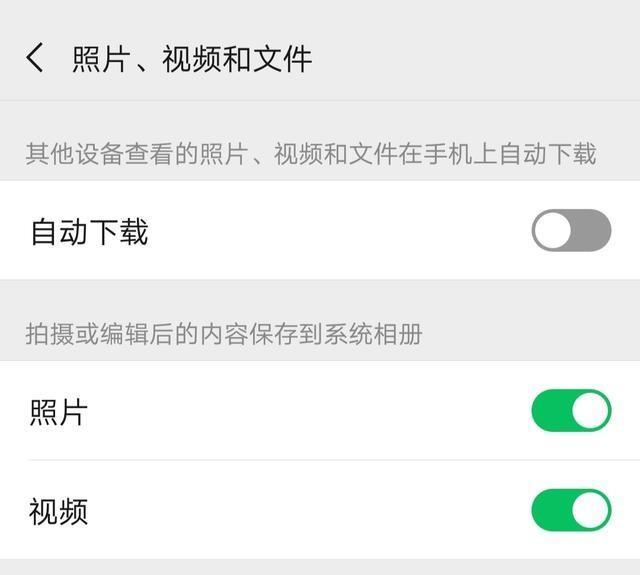Click the green track of 照片 switch
The image size is (640, 575).
click(549, 411)
